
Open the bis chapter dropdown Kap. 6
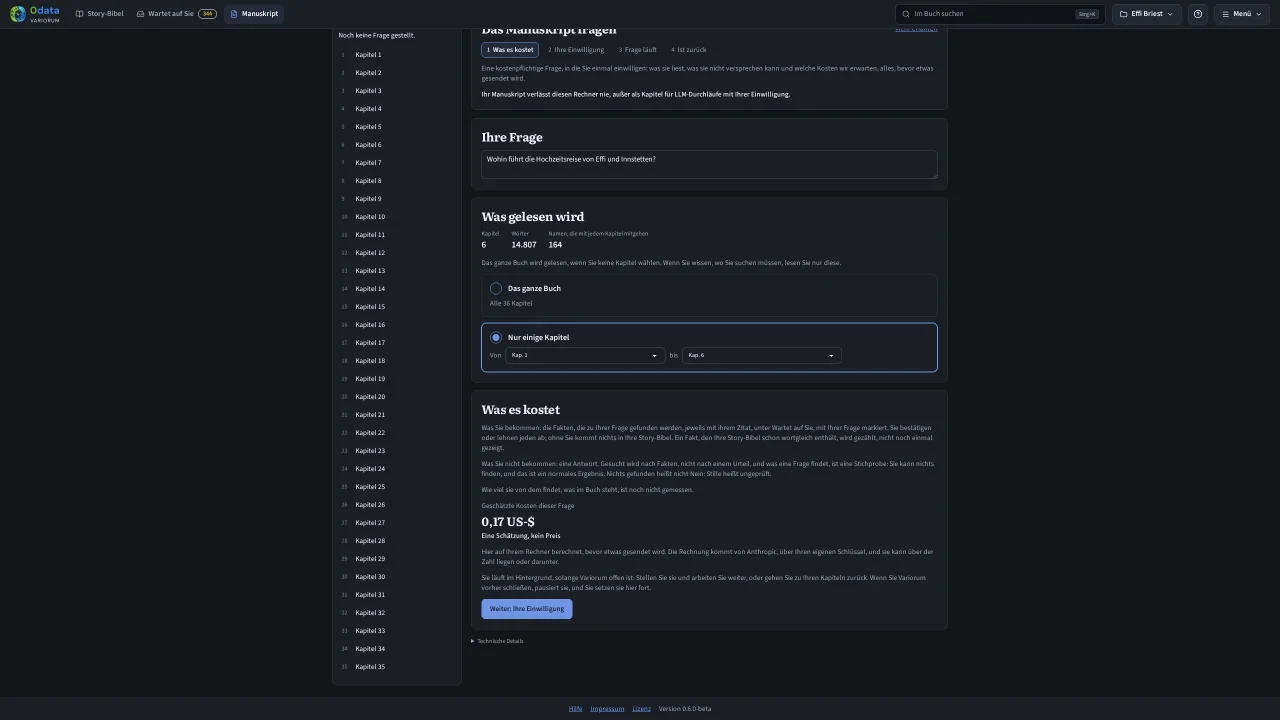(762, 355)
